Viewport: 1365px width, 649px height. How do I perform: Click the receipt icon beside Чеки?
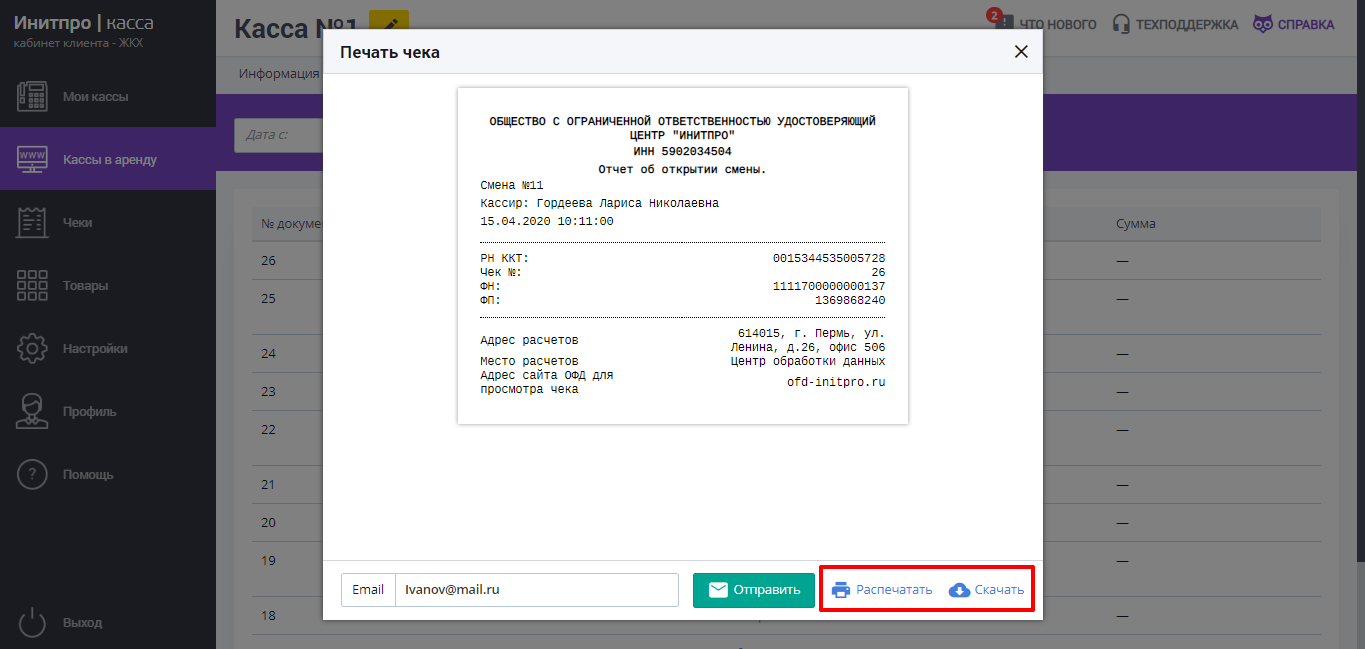pyautogui.click(x=33, y=222)
